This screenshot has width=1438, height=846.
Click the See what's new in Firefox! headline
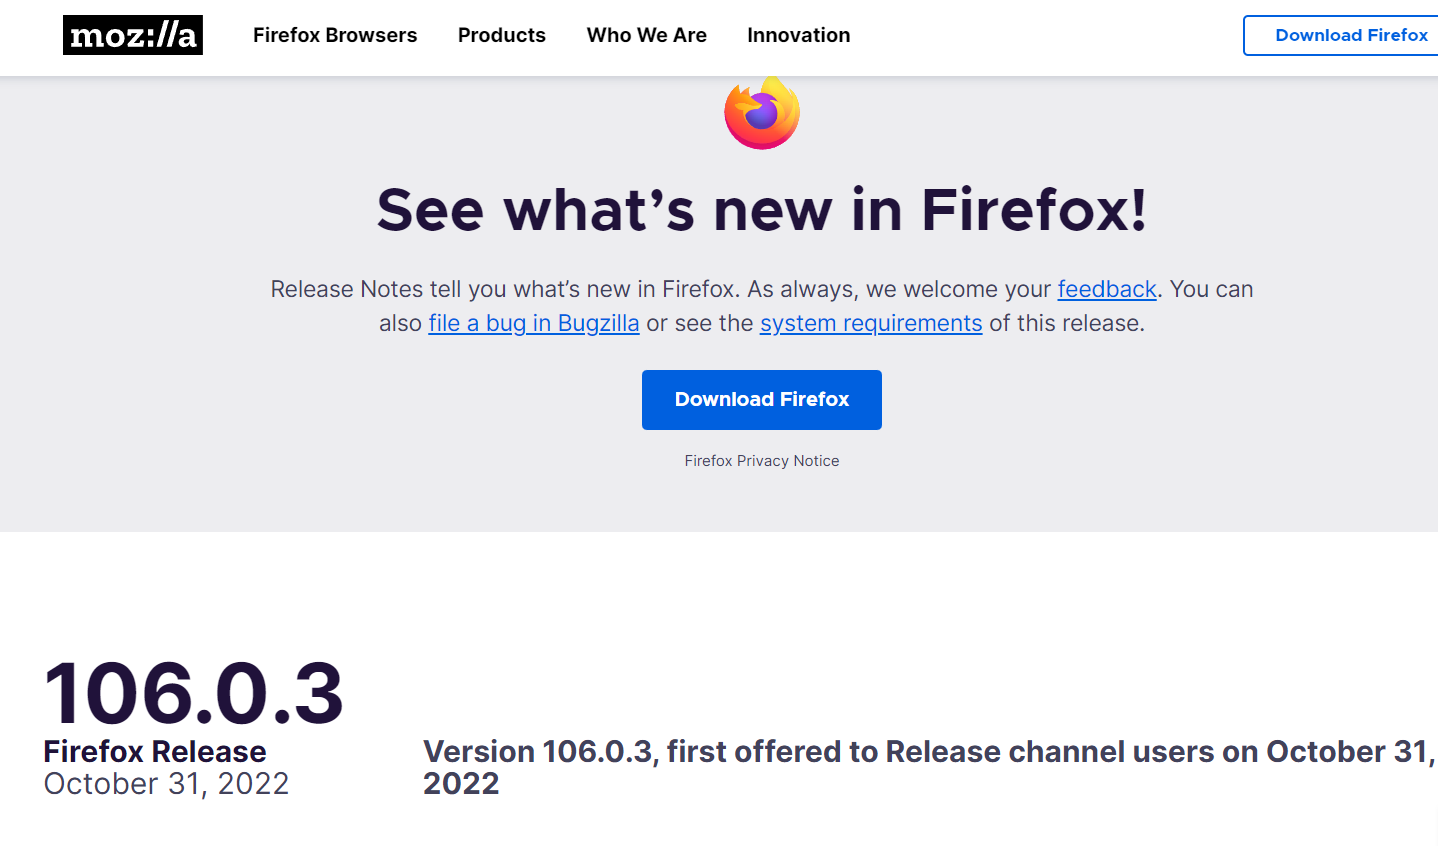pos(762,210)
